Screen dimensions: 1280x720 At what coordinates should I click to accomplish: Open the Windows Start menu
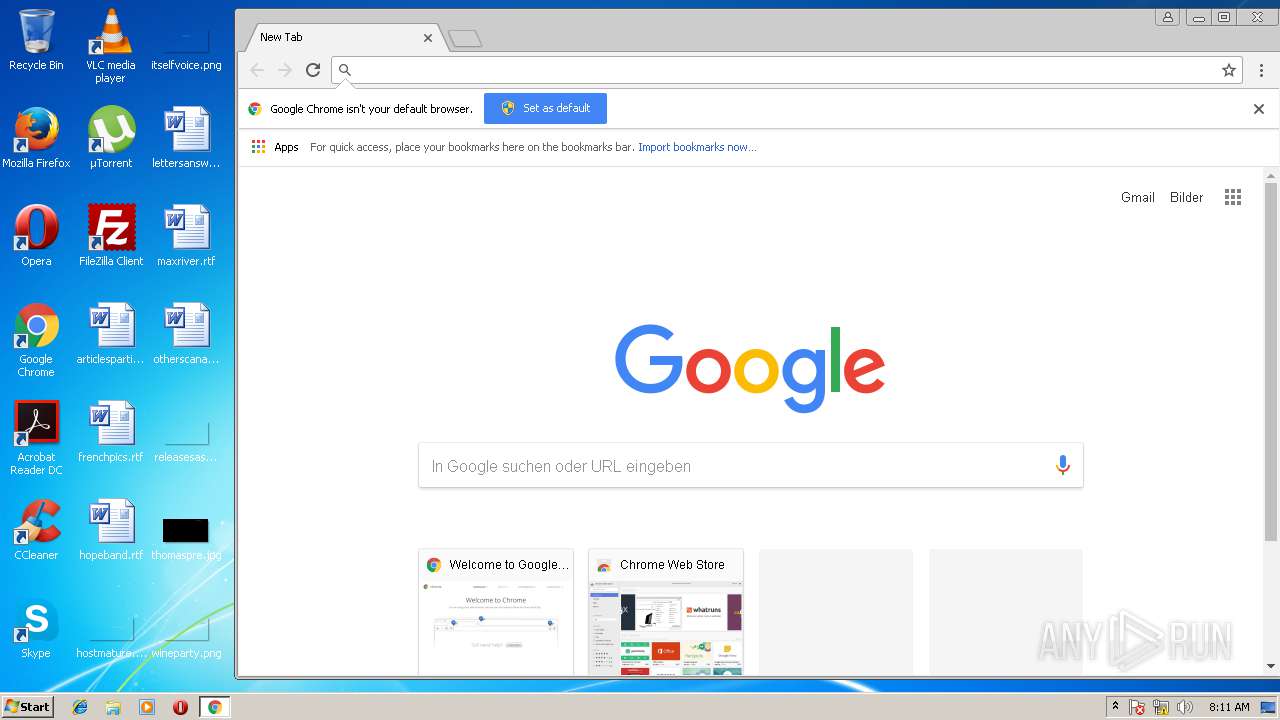[27, 706]
